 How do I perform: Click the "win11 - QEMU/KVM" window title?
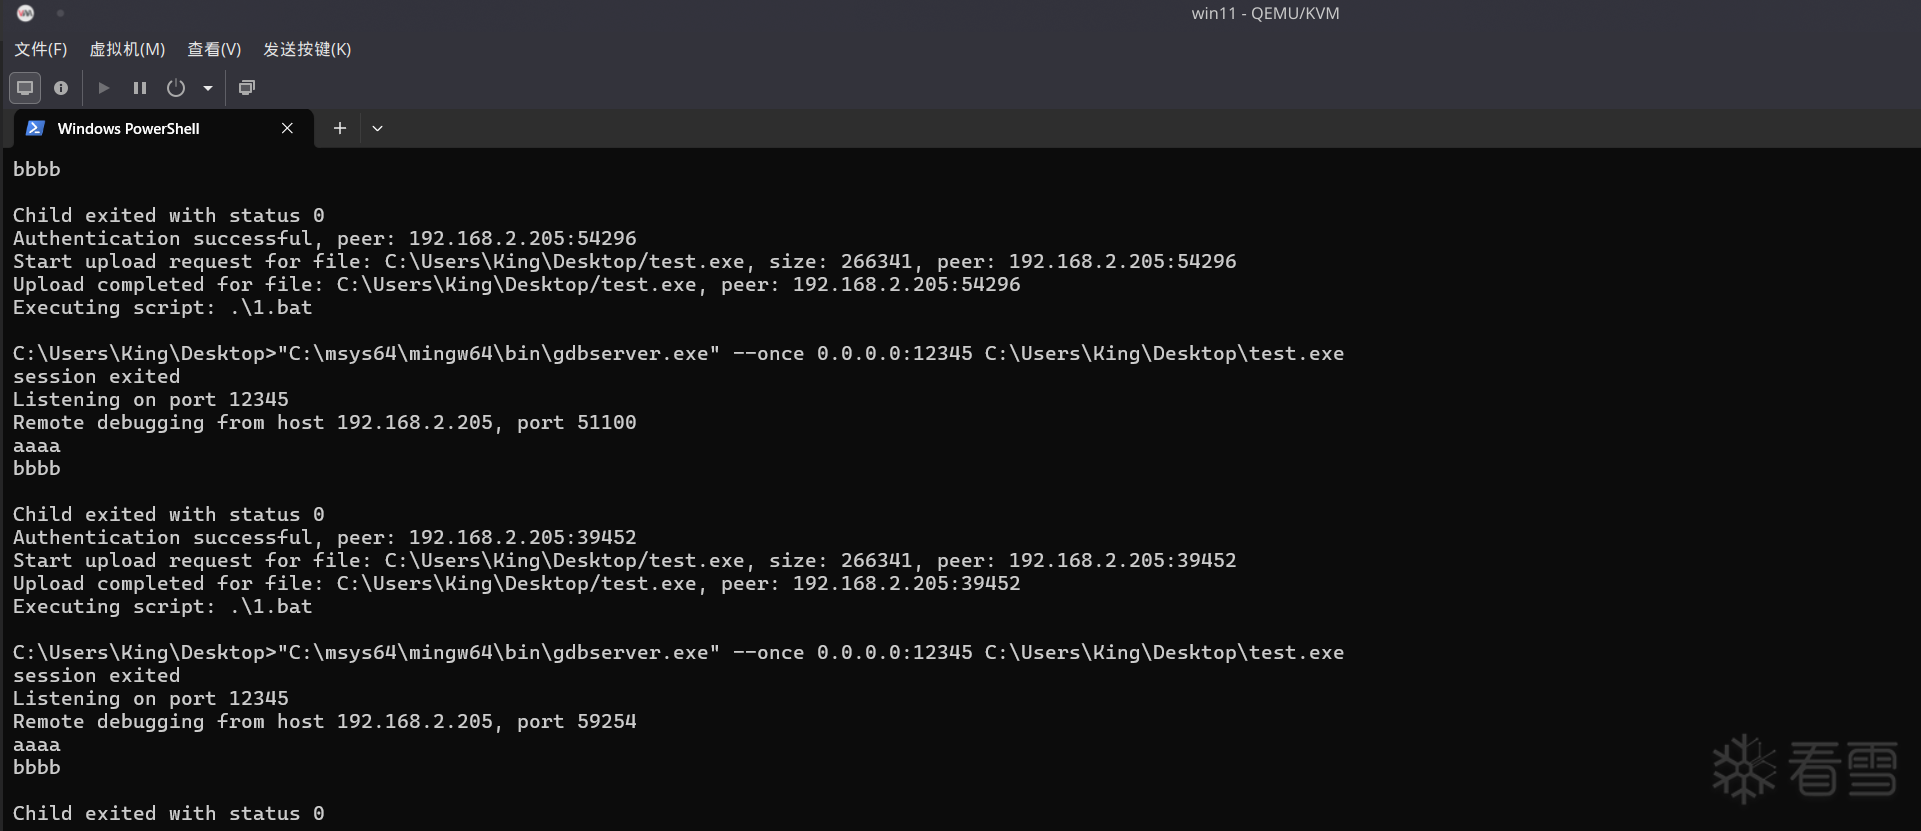(x=1265, y=13)
